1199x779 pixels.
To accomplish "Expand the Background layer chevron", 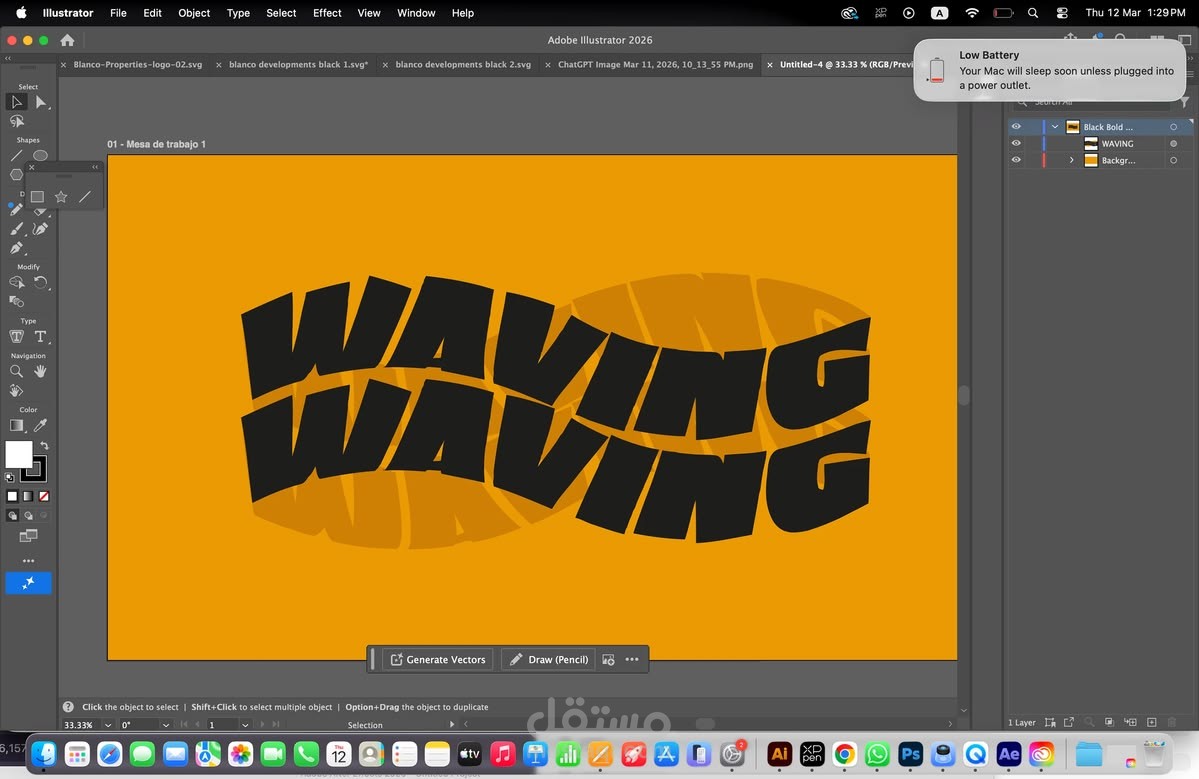I will [1071, 161].
